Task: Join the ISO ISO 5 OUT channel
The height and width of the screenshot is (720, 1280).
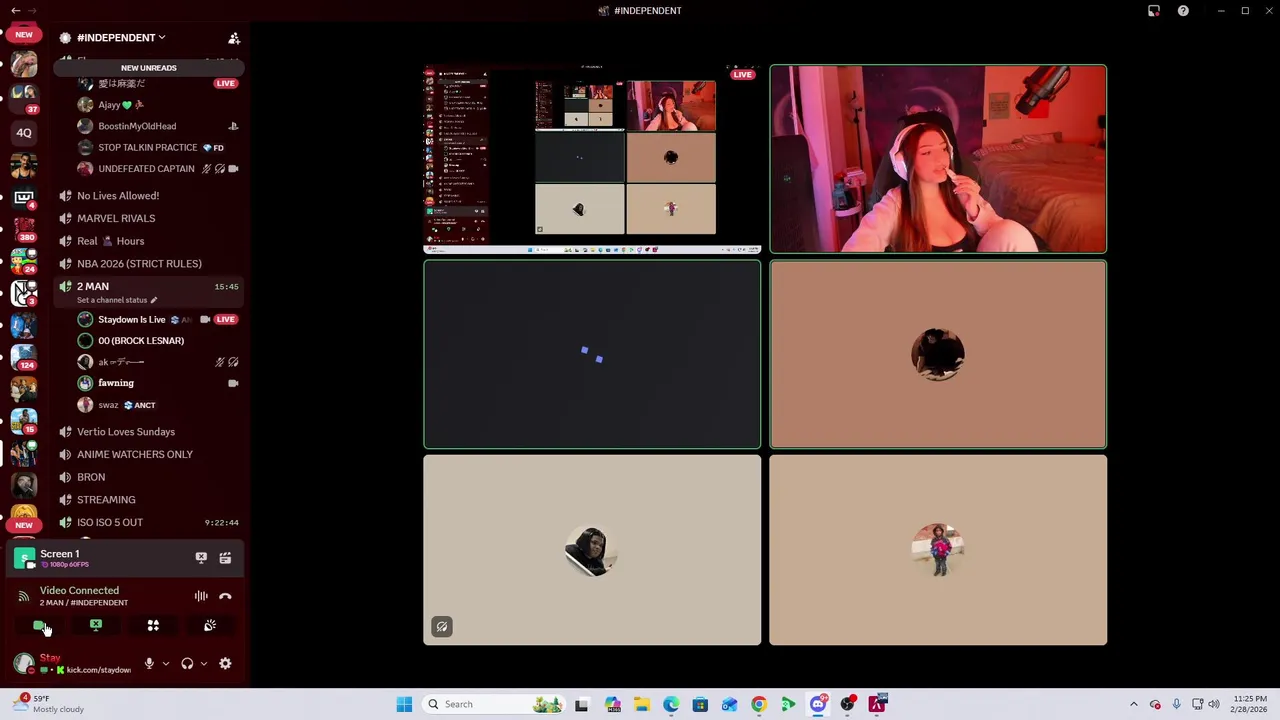Action: coord(110,523)
